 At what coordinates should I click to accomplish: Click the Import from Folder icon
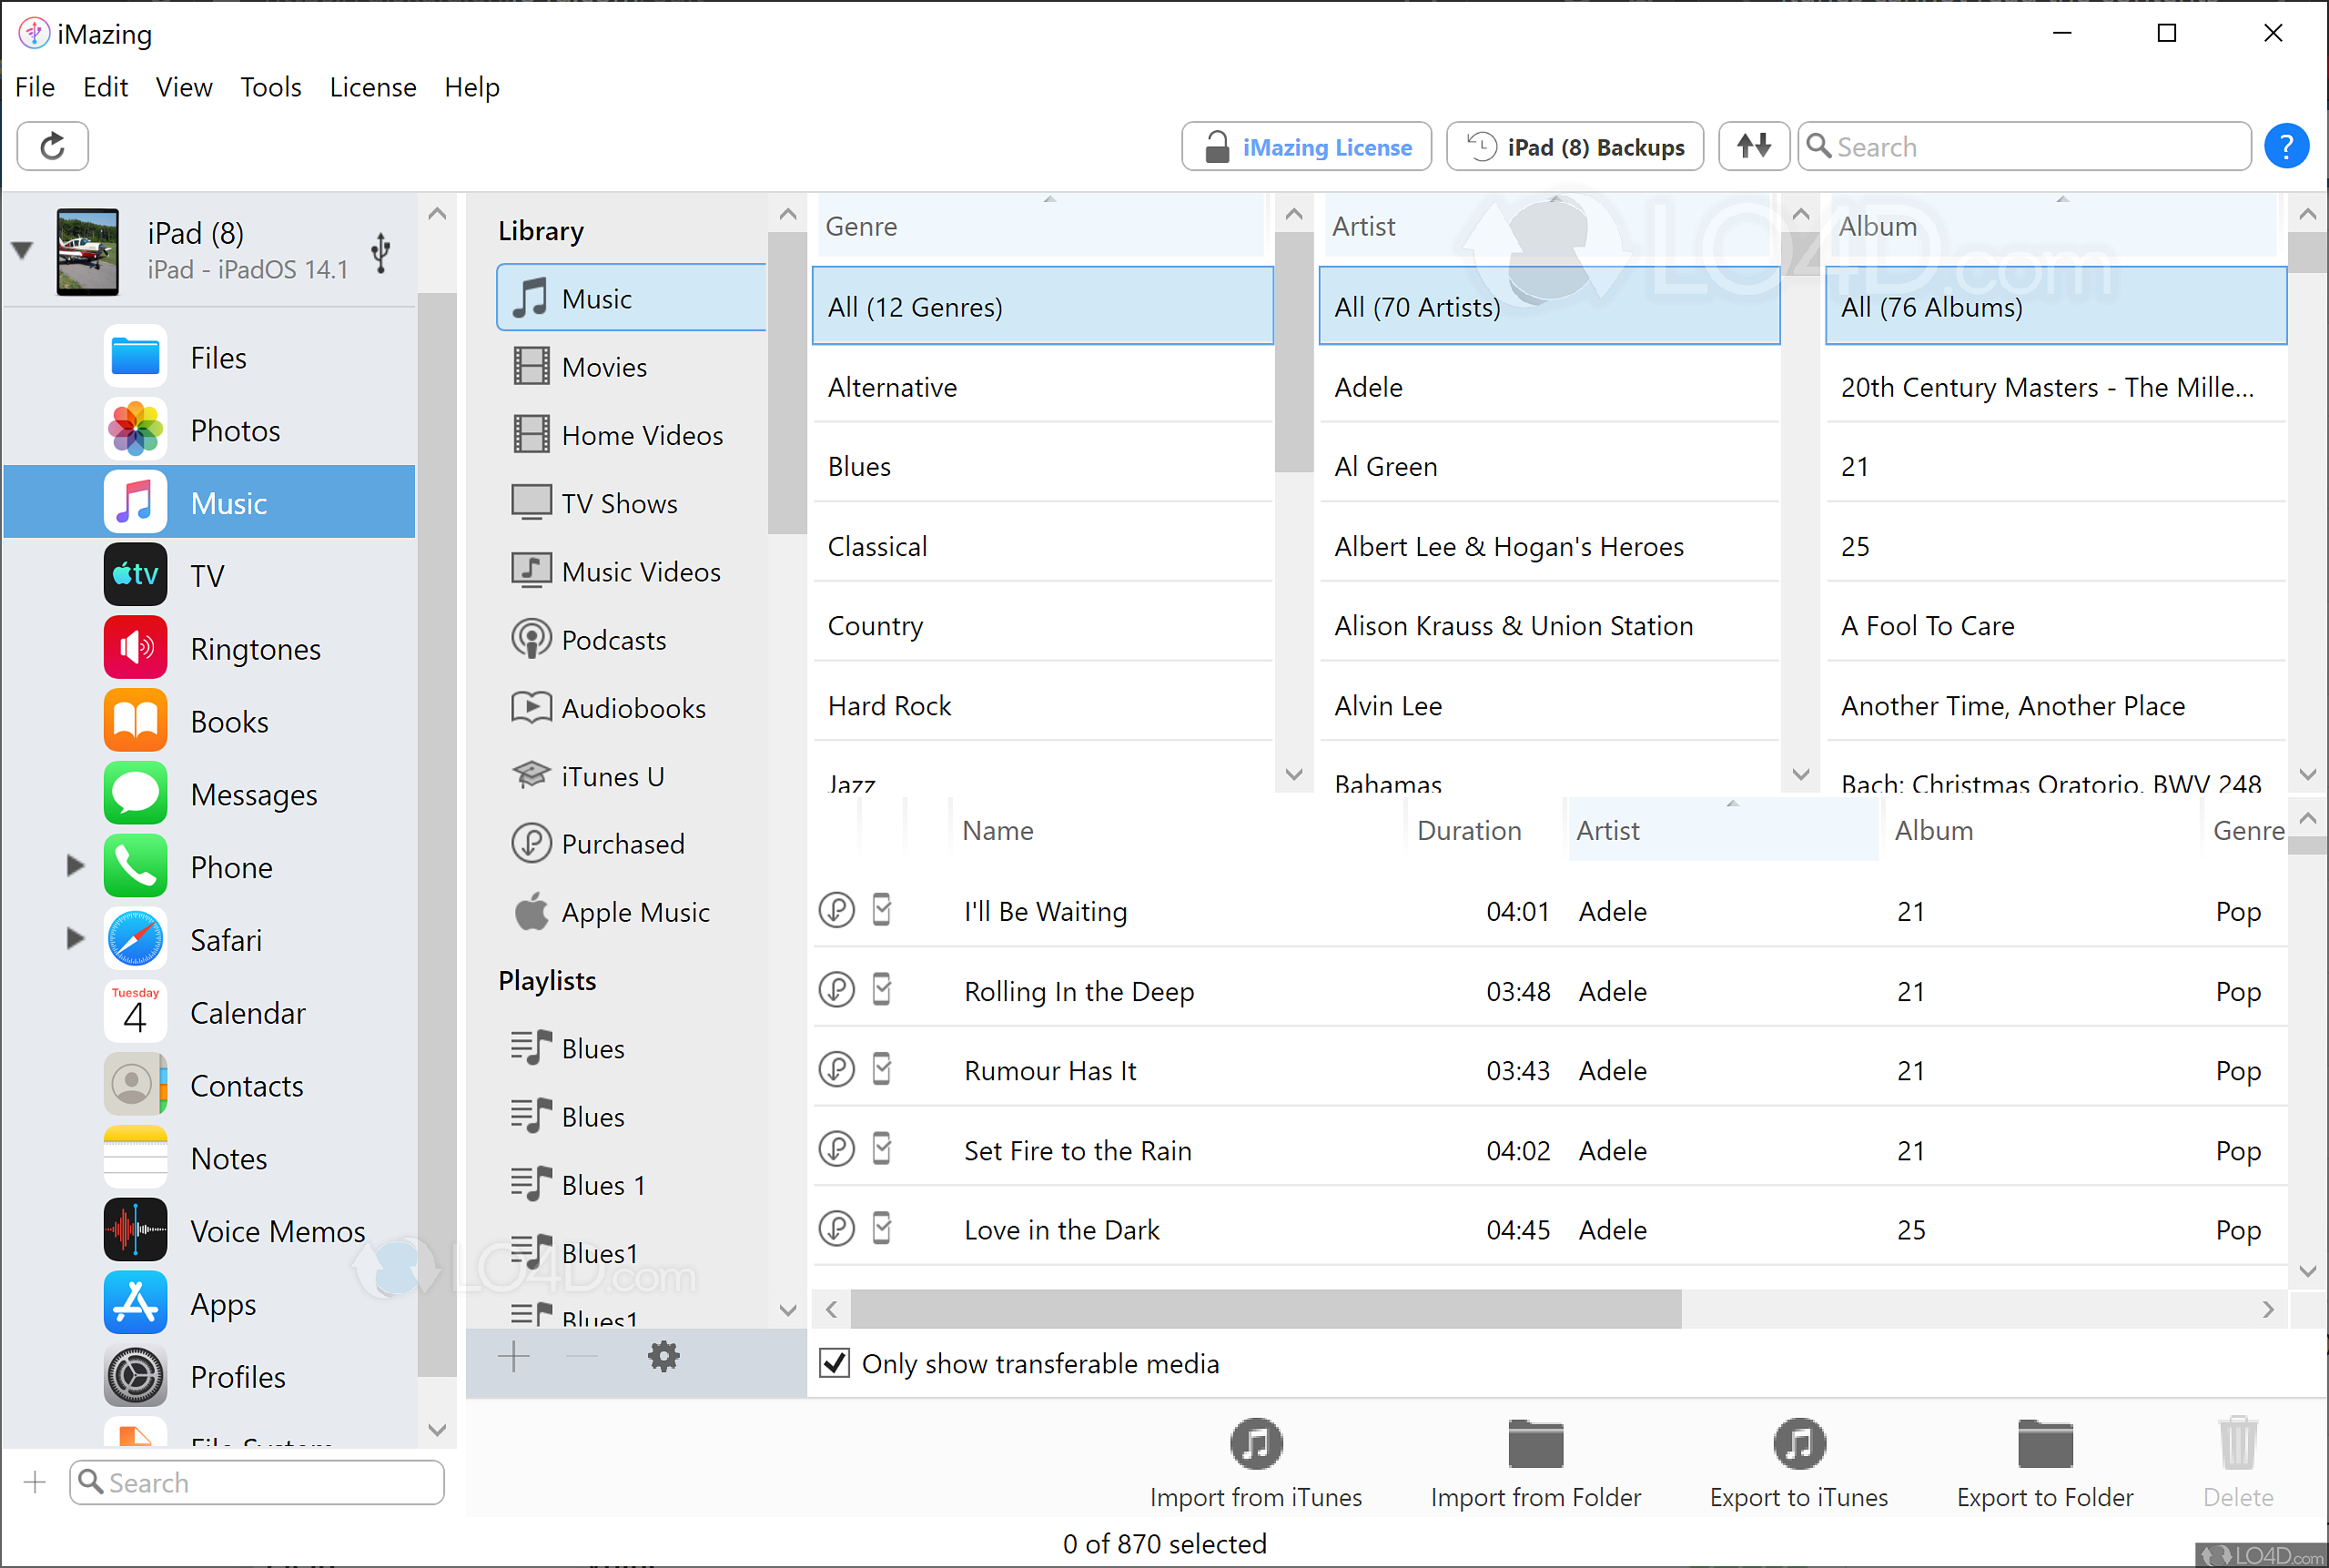pyautogui.click(x=1535, y=1444)
